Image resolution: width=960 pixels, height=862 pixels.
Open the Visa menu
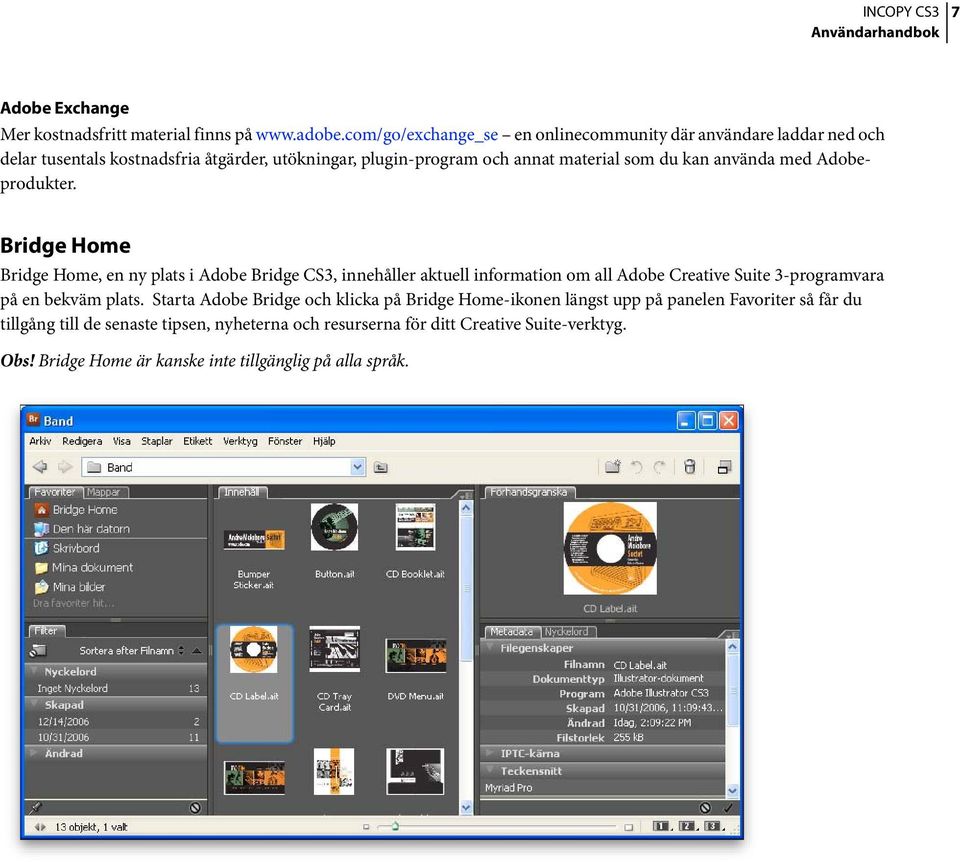pyautogui.click(x=121, y=441)
